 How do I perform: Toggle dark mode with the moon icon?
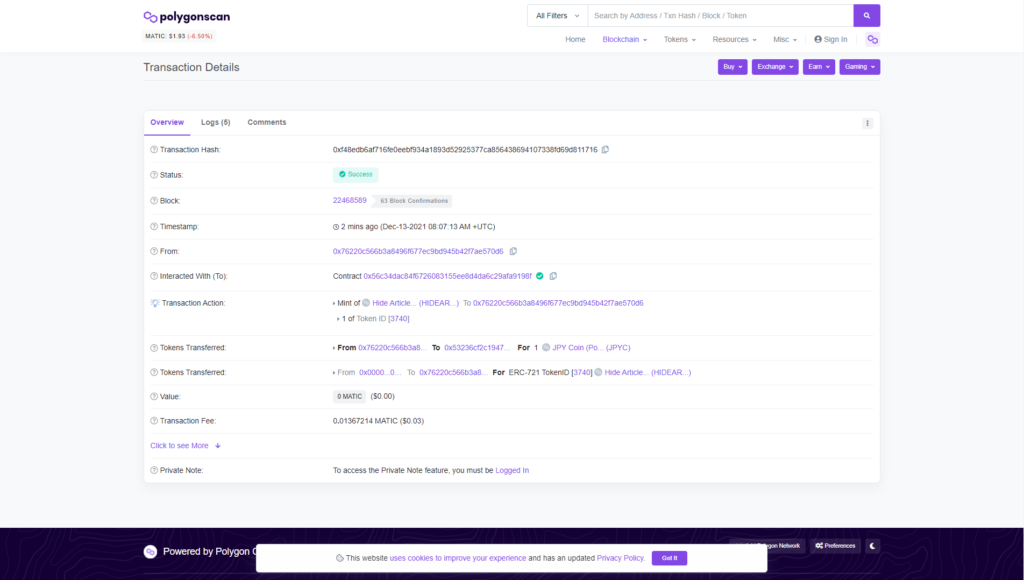click(x=872, y=546)
